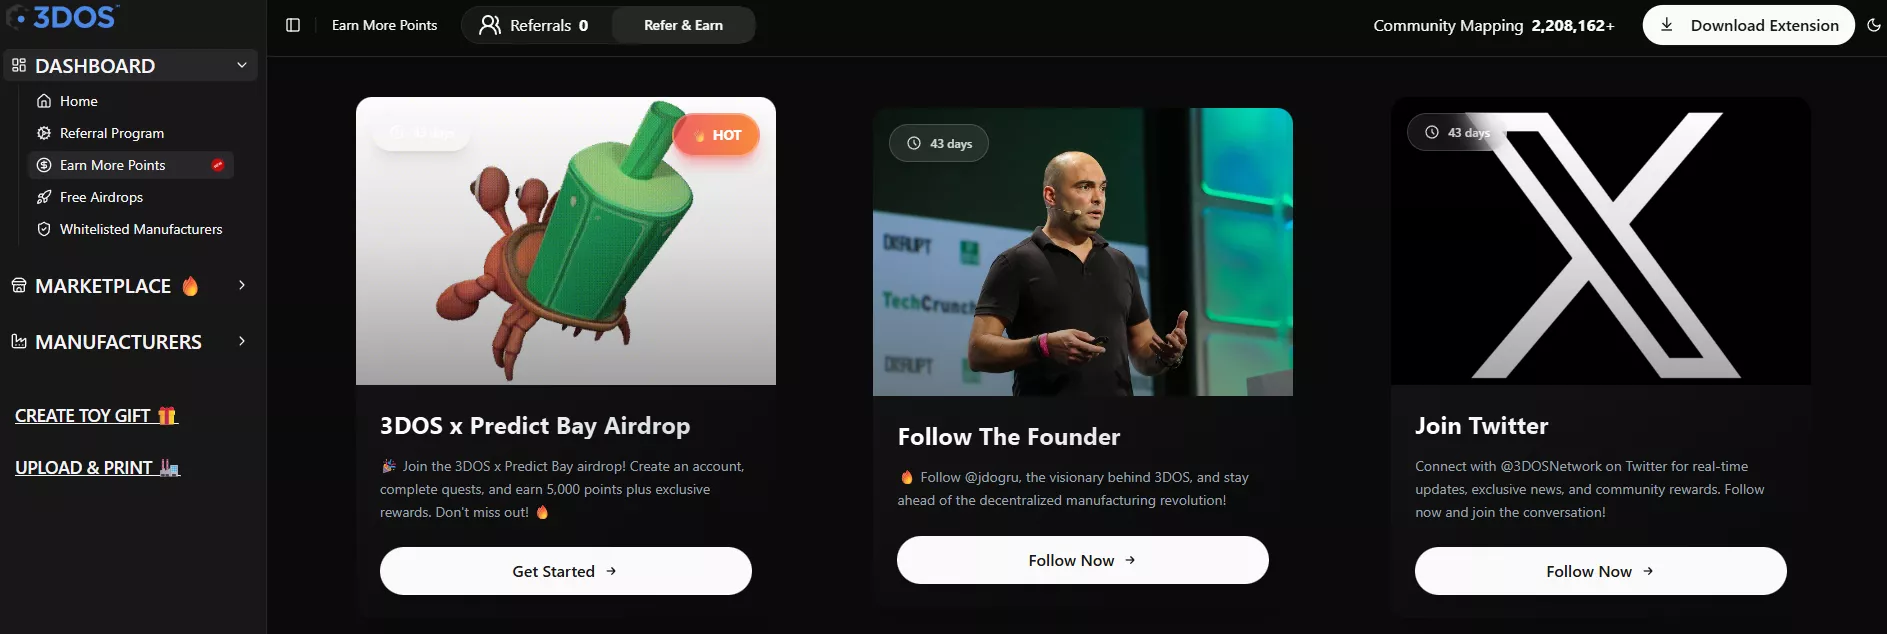Image resolution: width=1887 pixels, height=634 pixels.
Task: Expand the MANUFACTURERS section arrow
Action: 241,341
